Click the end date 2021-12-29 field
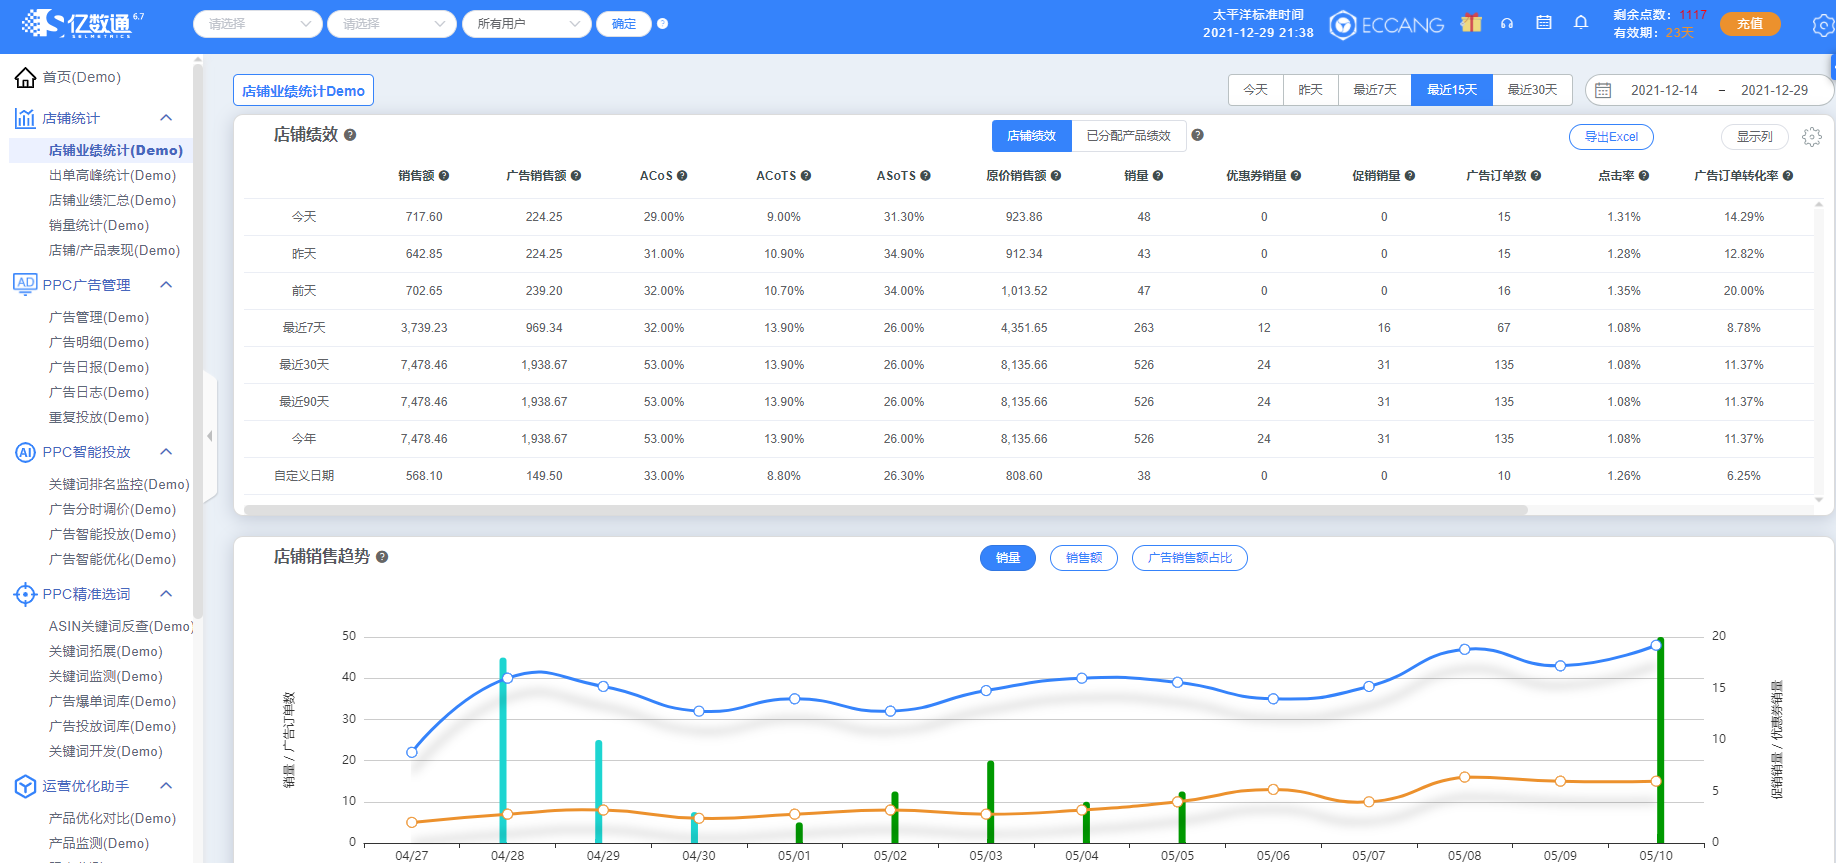This screenshot has width=1836, height=863. [x=1774, y=90]
